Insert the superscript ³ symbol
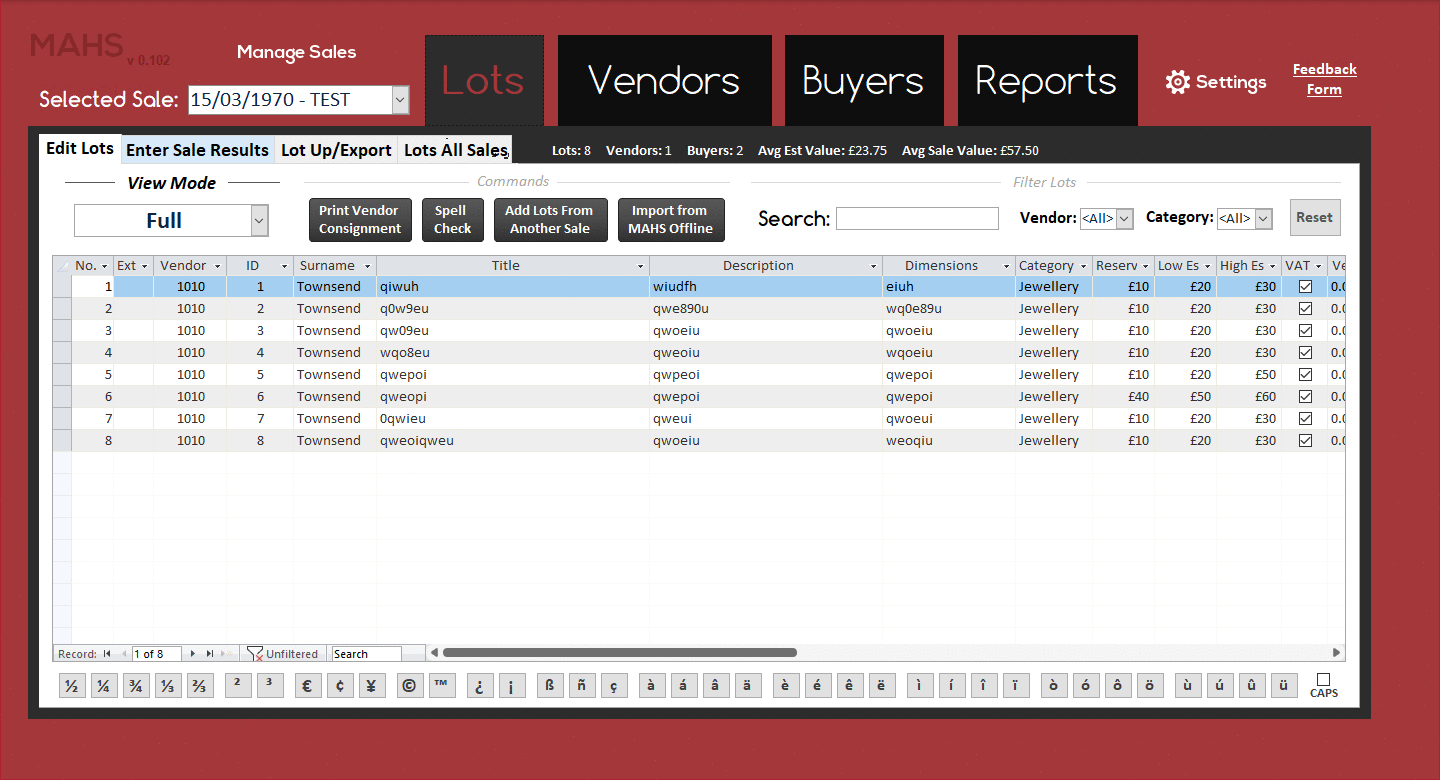This screenshot has height=780, width=1440. click(x=270, y=686)
